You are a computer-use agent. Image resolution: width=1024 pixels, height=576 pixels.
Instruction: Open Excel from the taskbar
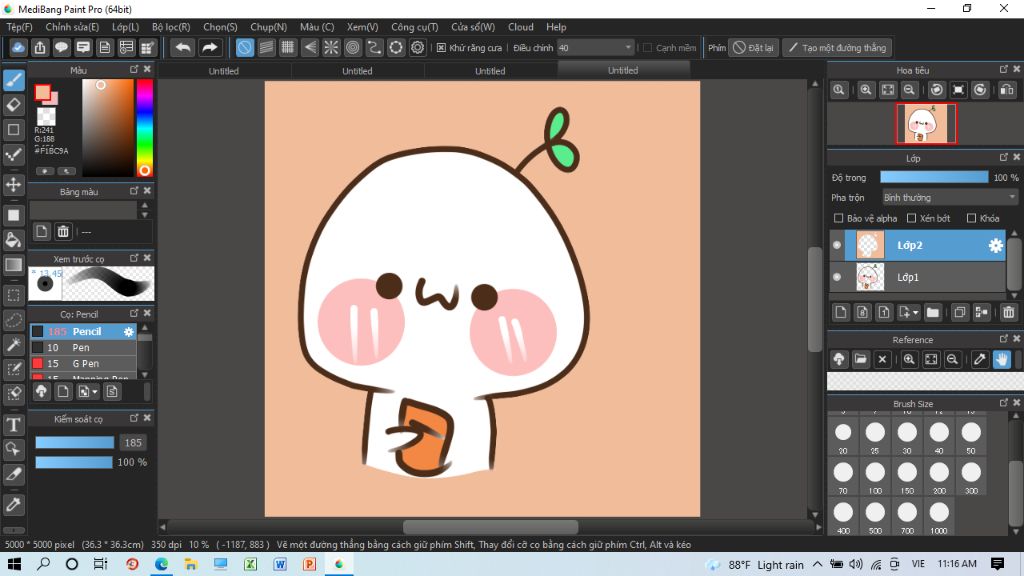tap(250, 564)
